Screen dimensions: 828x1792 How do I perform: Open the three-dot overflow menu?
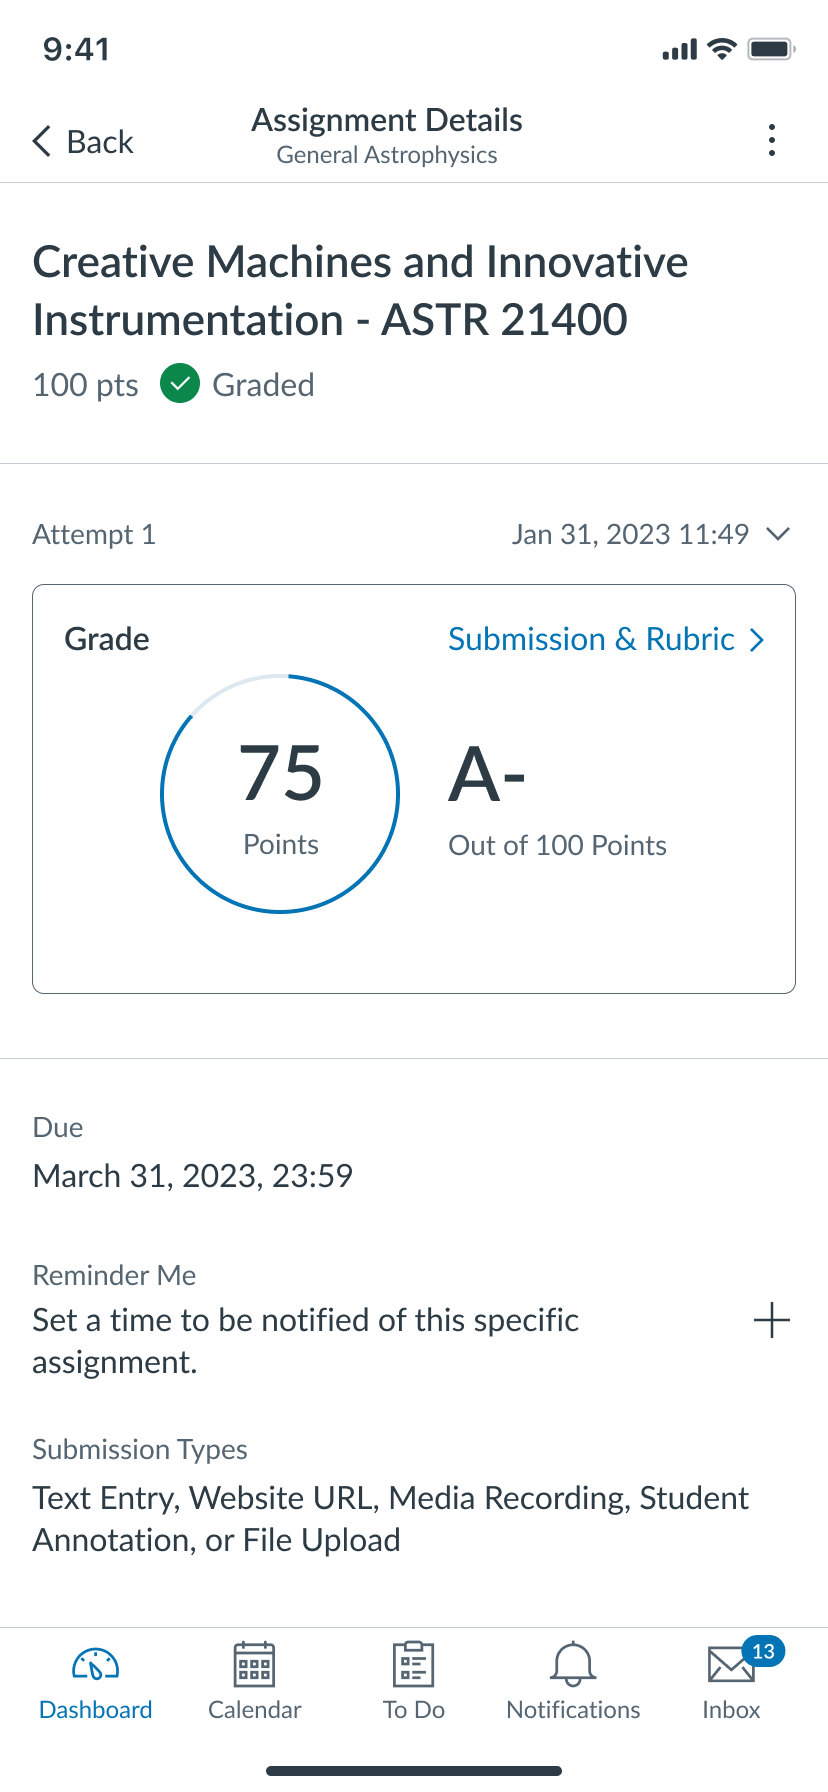[x=771, y=140]
